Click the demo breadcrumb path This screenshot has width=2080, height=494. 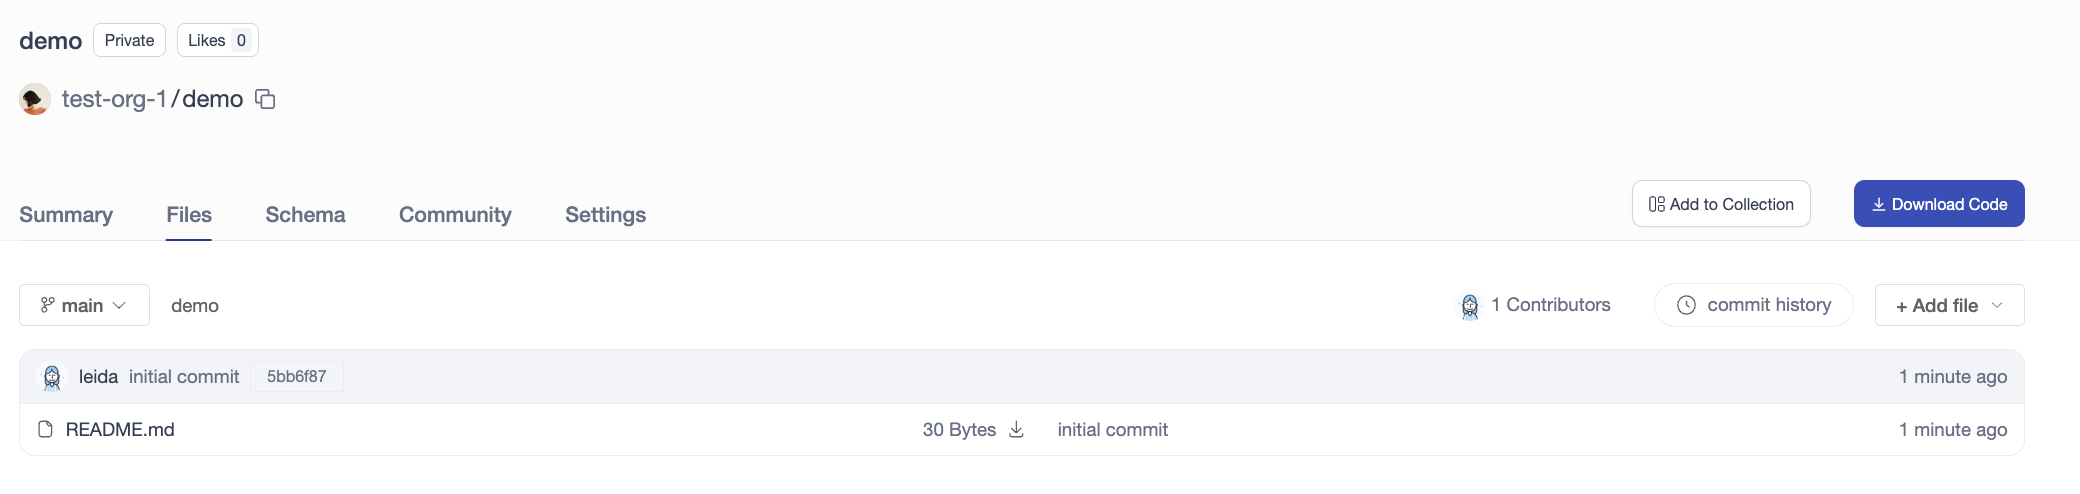tap(195, 306)
